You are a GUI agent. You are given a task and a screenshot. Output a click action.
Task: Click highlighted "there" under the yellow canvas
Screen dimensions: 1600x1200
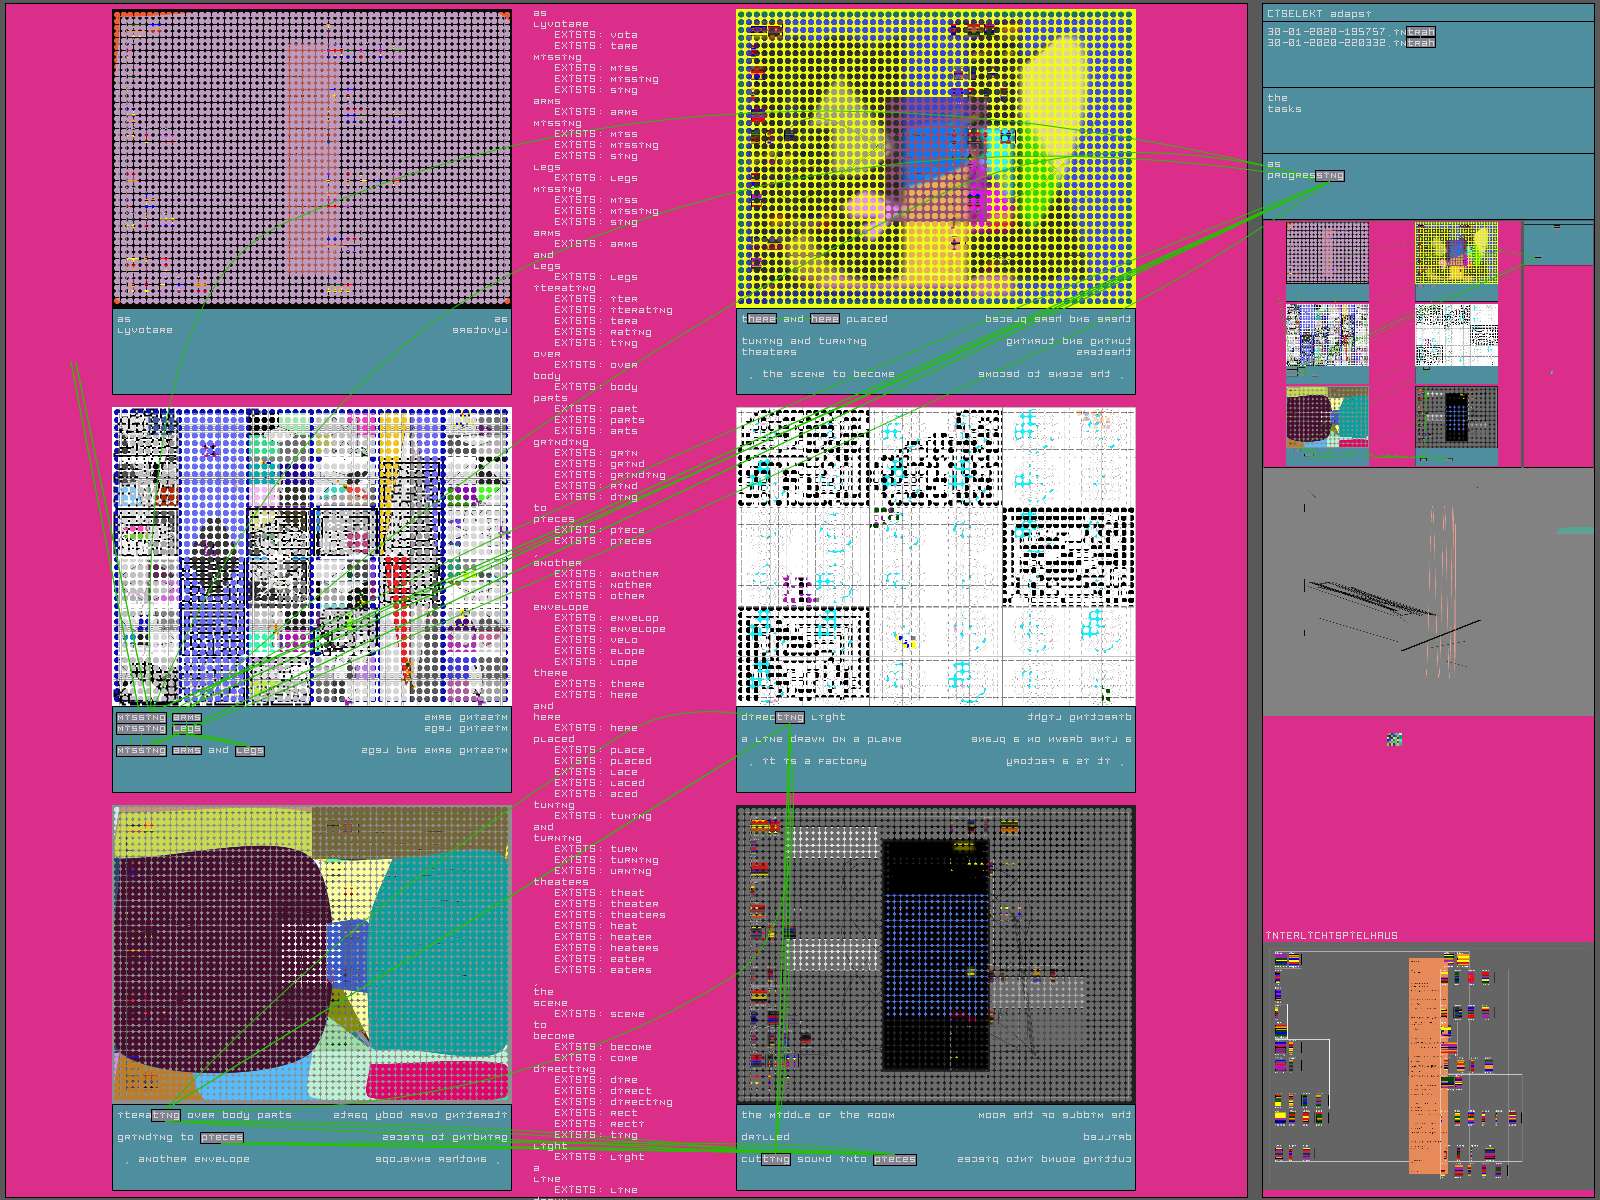[x=760, y=319]
